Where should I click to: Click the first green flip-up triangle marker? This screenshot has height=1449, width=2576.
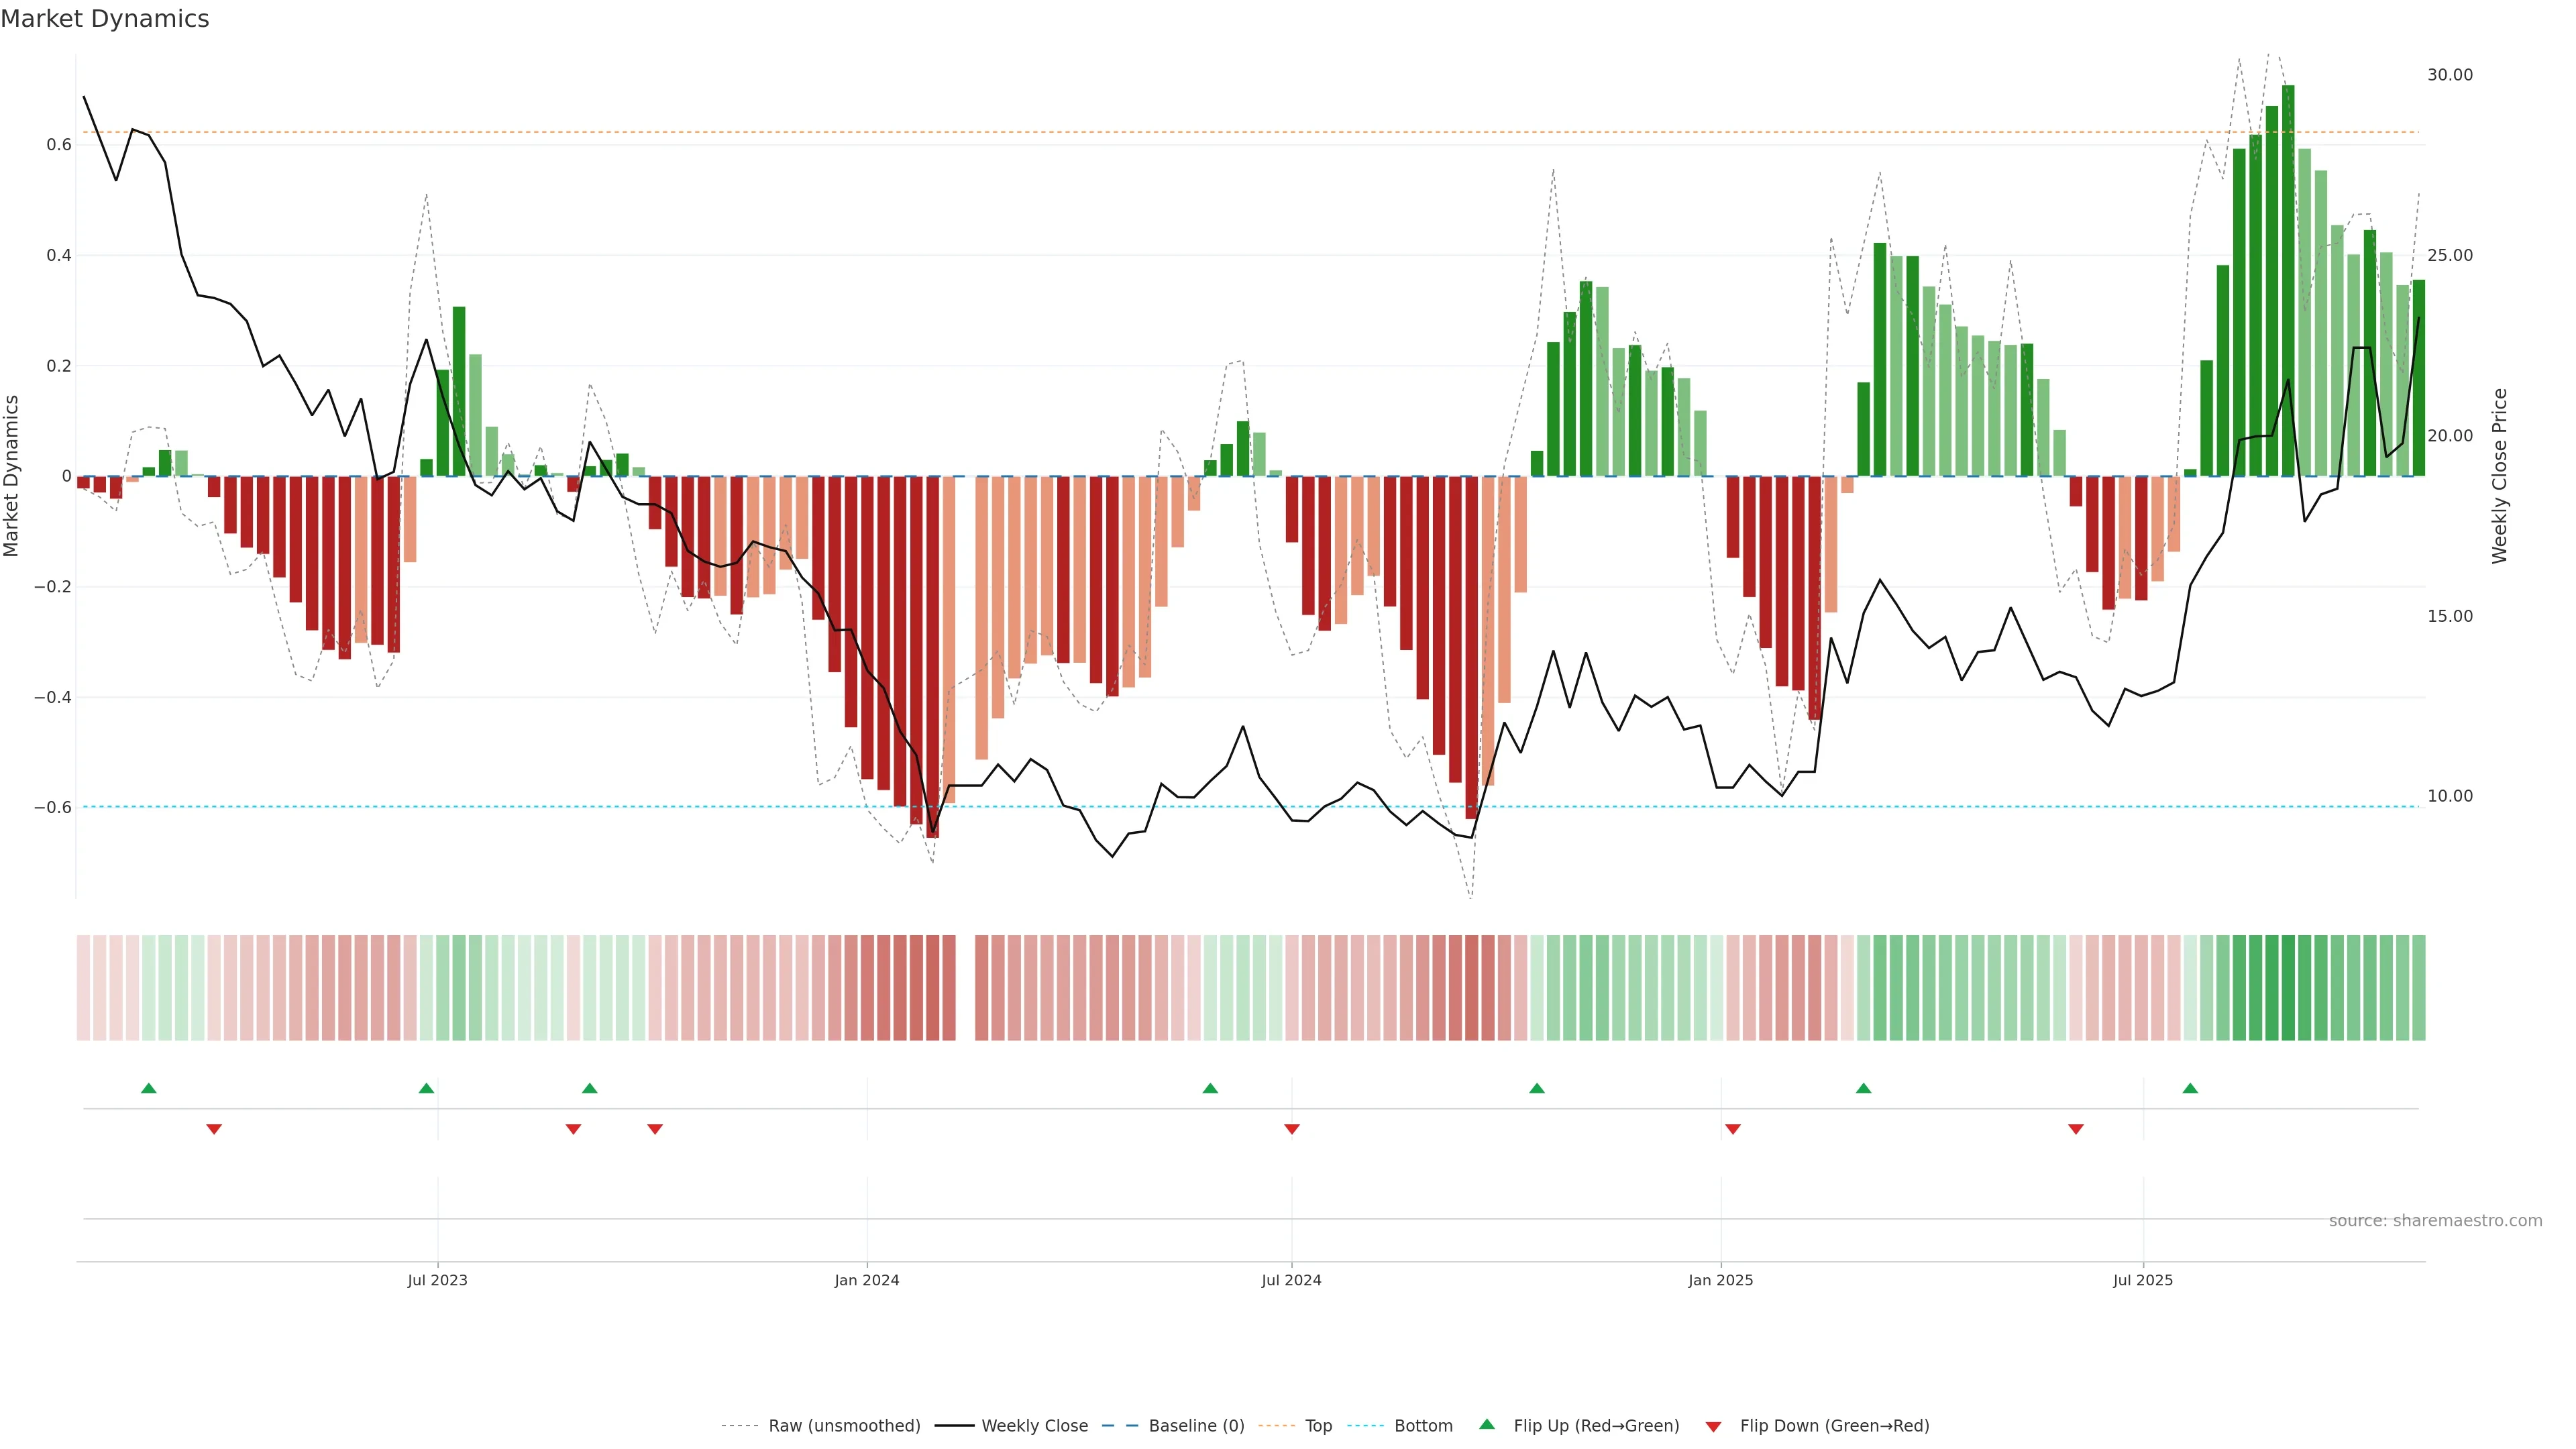pos(149,1088)
